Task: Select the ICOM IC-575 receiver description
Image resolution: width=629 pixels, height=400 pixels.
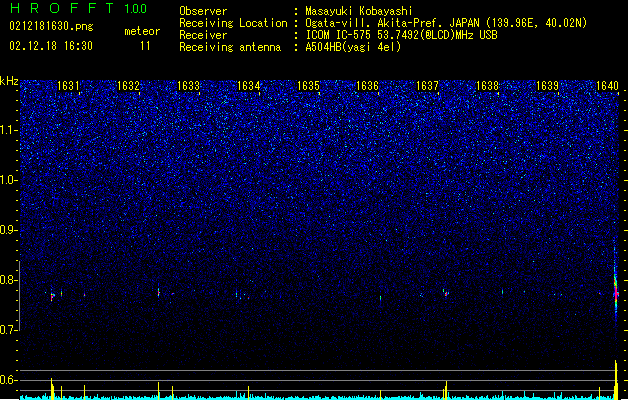Action: [402, 35]
